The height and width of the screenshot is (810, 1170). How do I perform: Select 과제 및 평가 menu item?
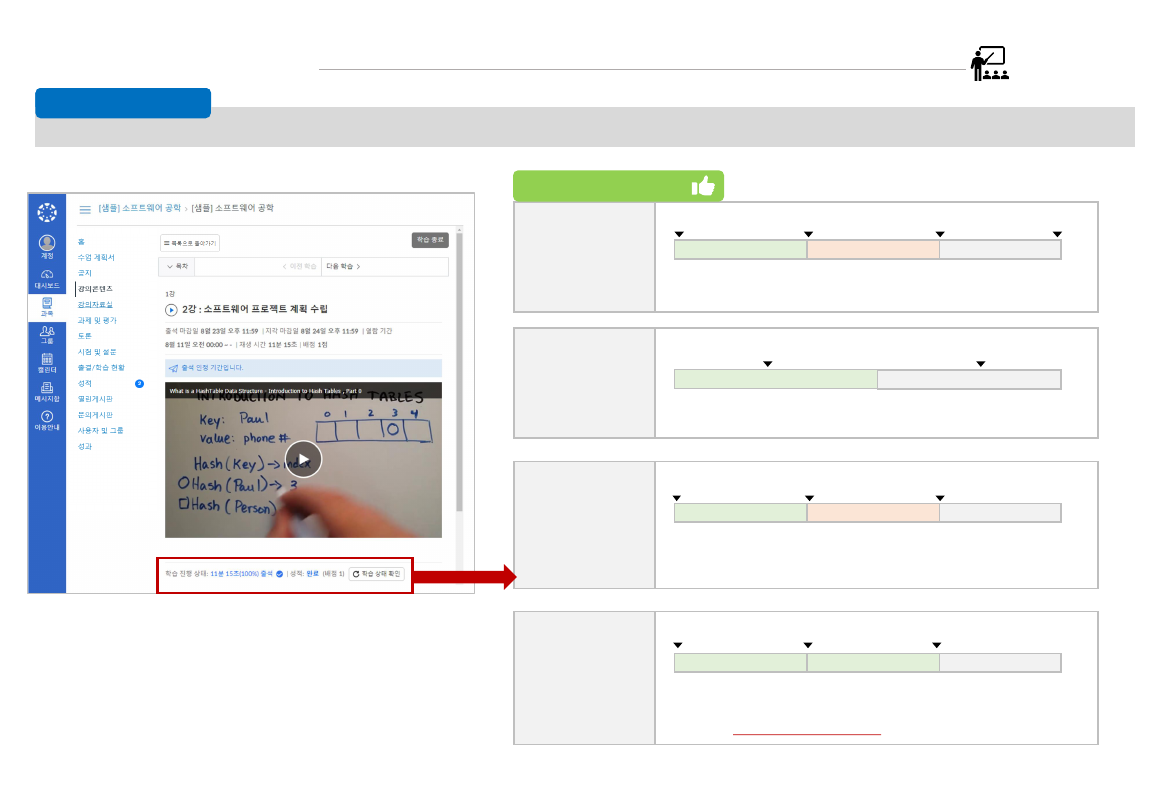point(97,320)
